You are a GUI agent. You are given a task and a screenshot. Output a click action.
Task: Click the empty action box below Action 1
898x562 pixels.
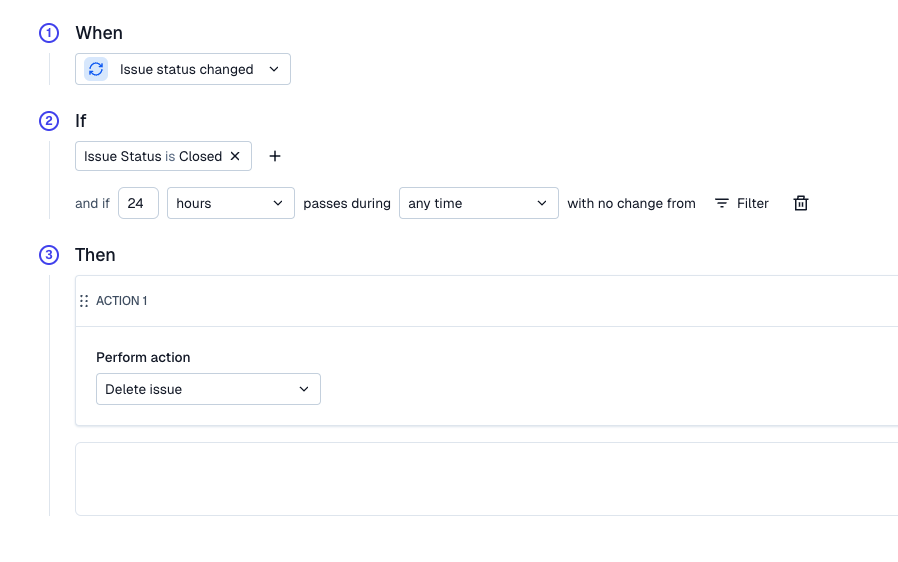486,479
